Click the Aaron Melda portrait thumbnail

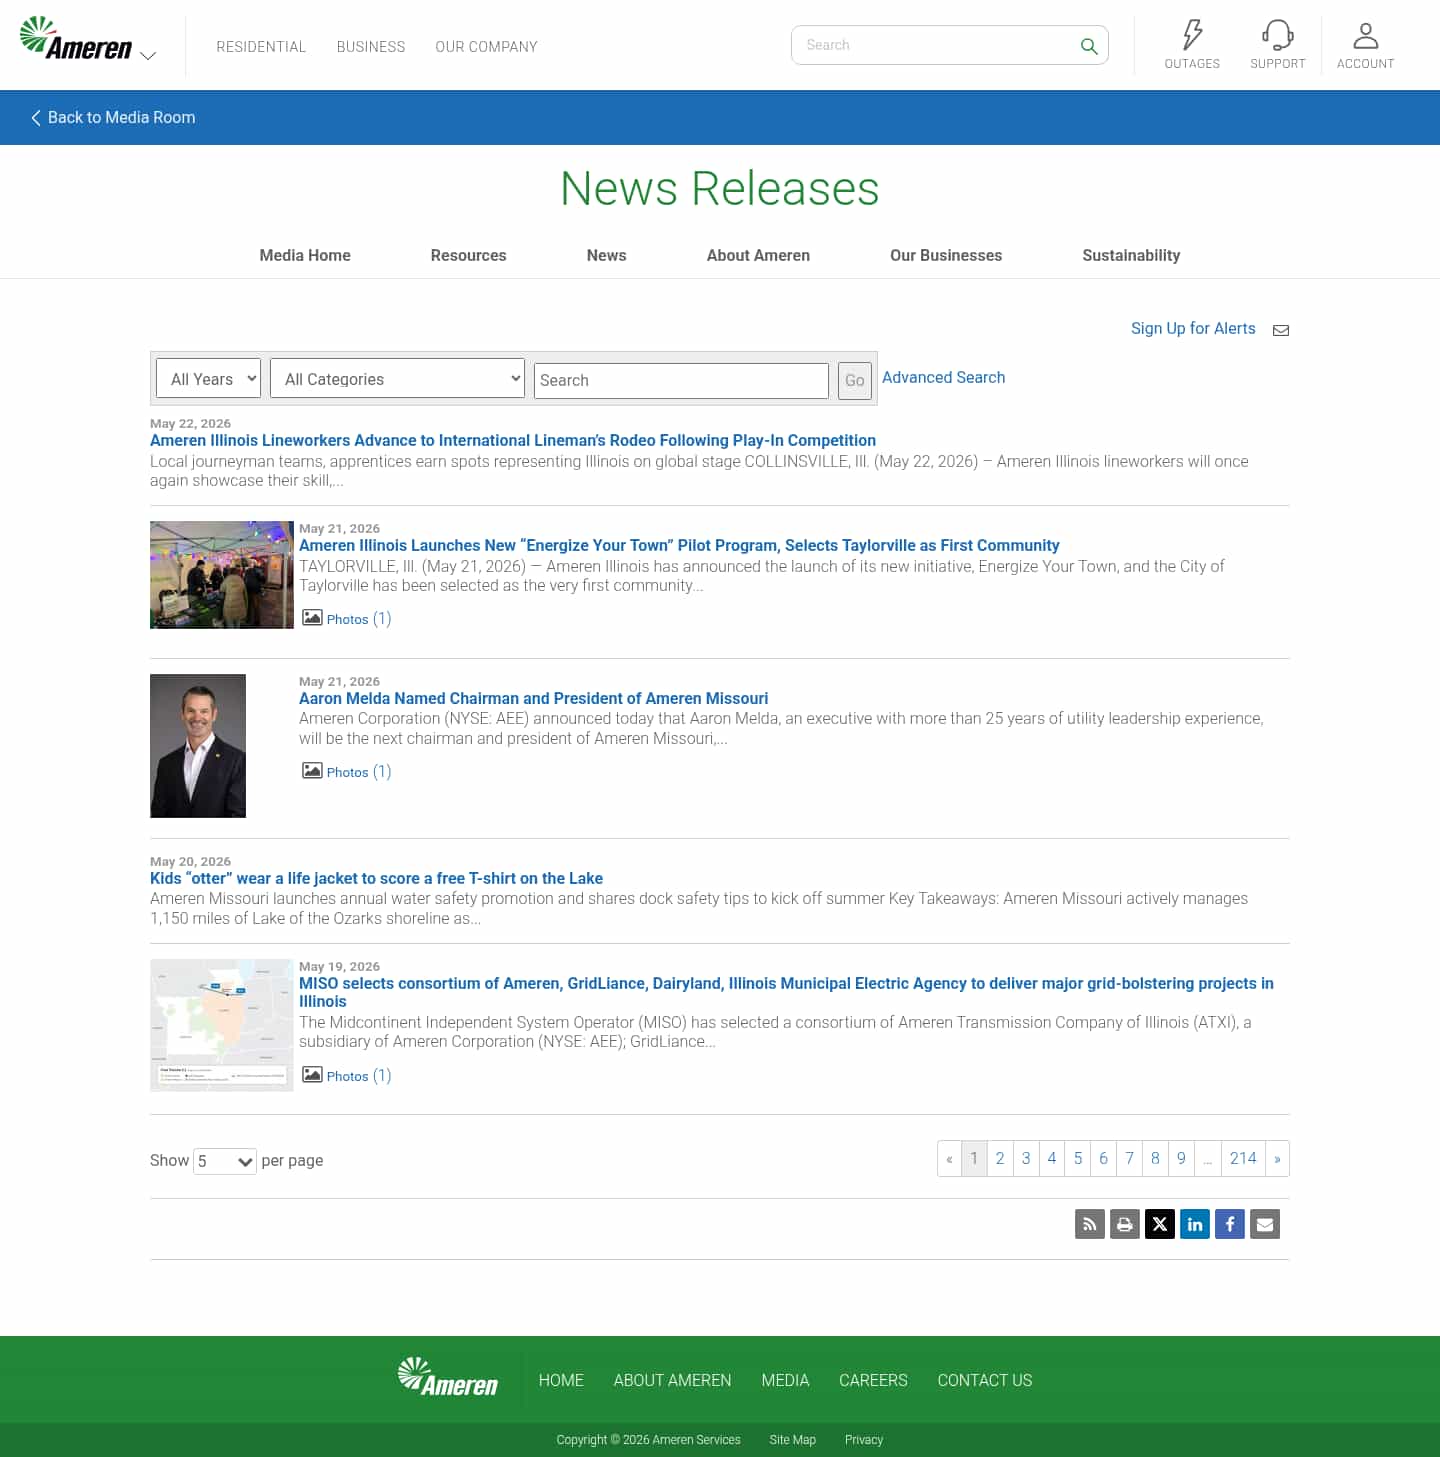(x=198, y=746)
